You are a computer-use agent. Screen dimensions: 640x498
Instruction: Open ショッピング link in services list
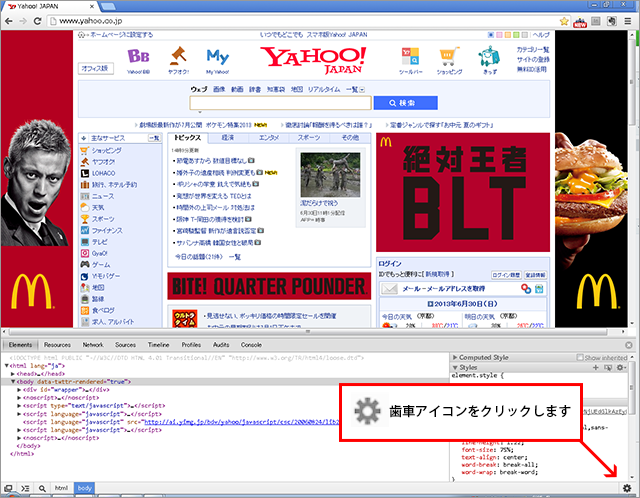click(x=106, y=150)
